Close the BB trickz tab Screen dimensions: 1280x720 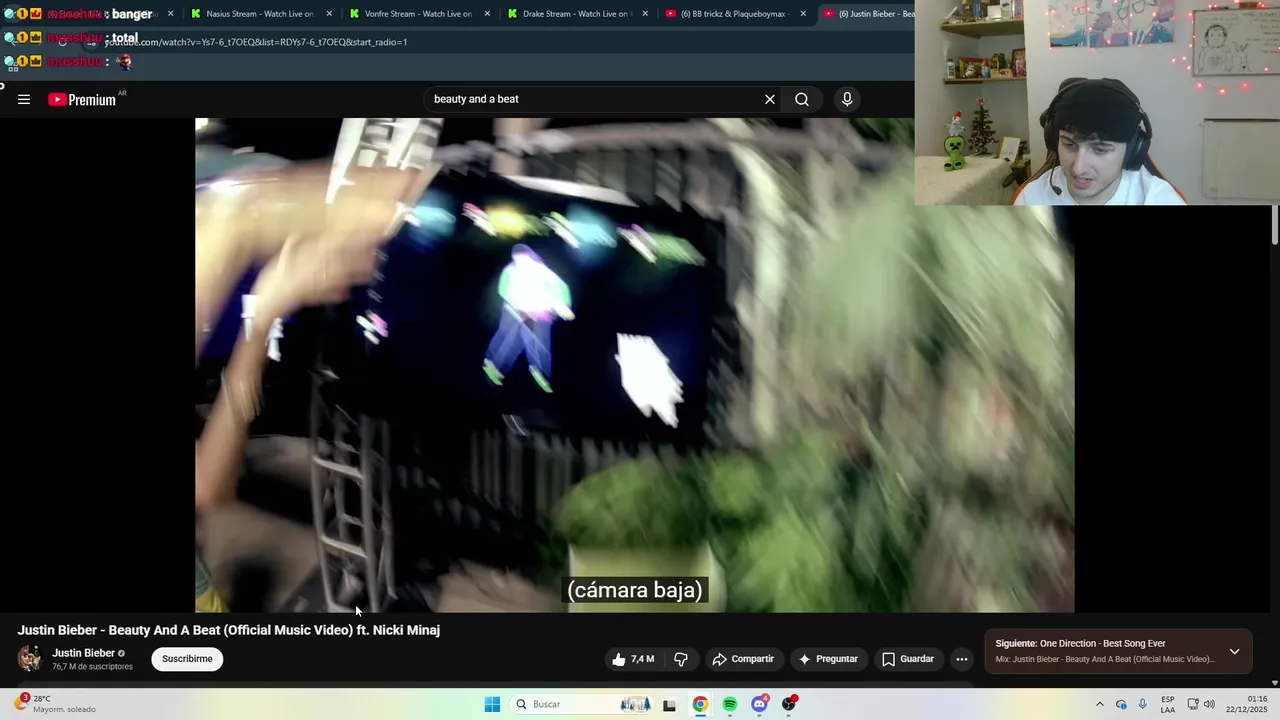pyautogui.click(x=803, y=14)
